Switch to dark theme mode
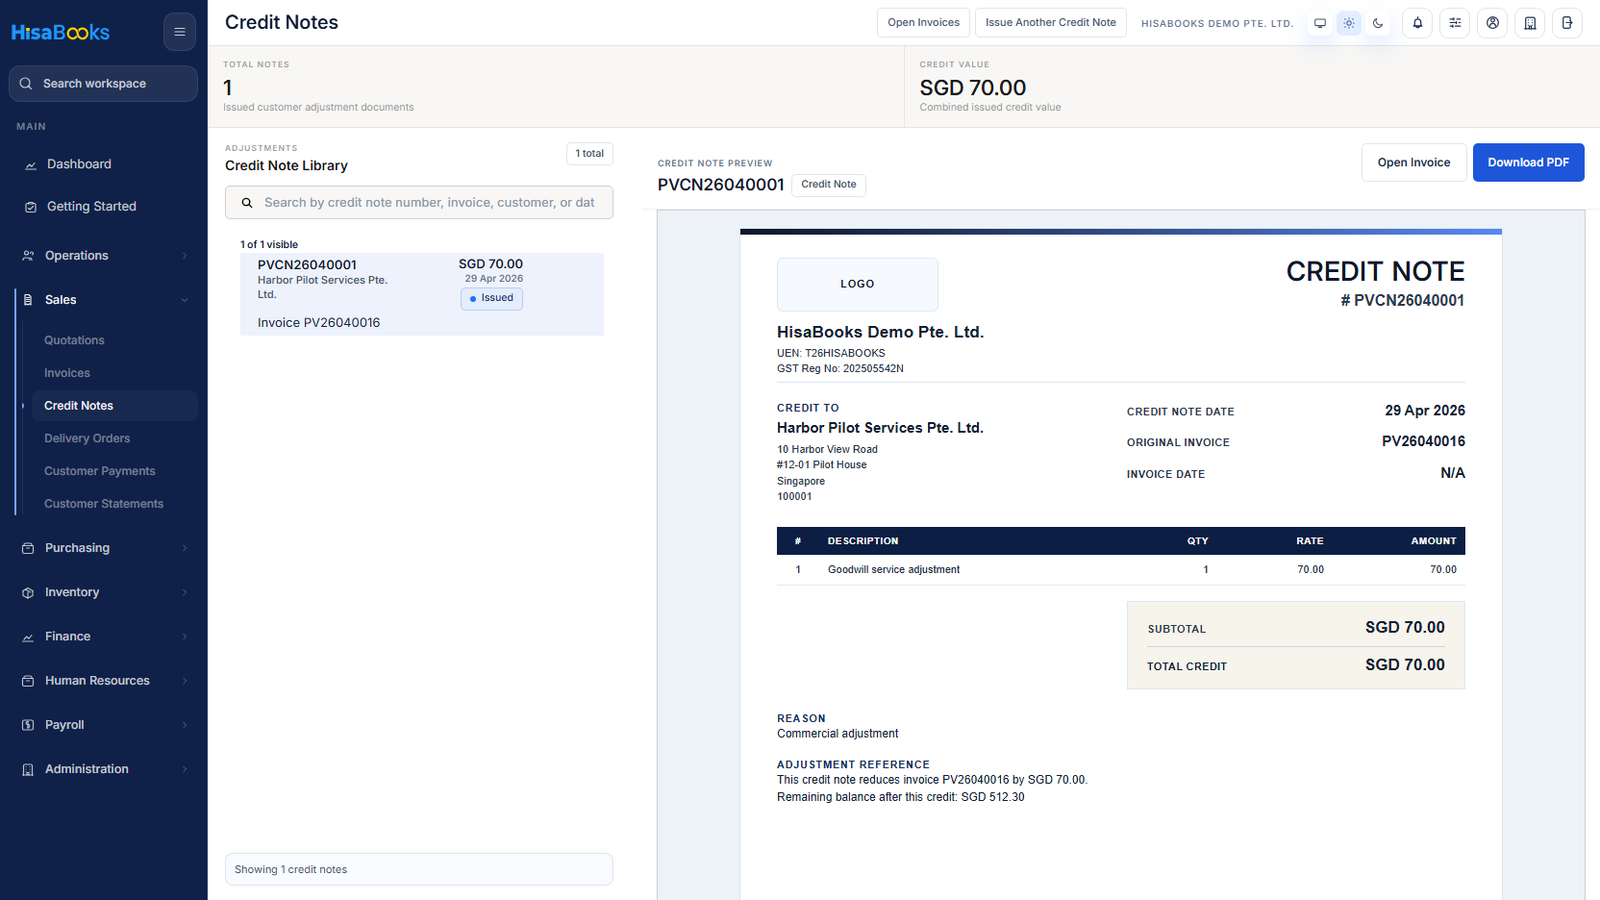The width and height of the screenshot is (1600, 900). click(x=1378, y=23)
